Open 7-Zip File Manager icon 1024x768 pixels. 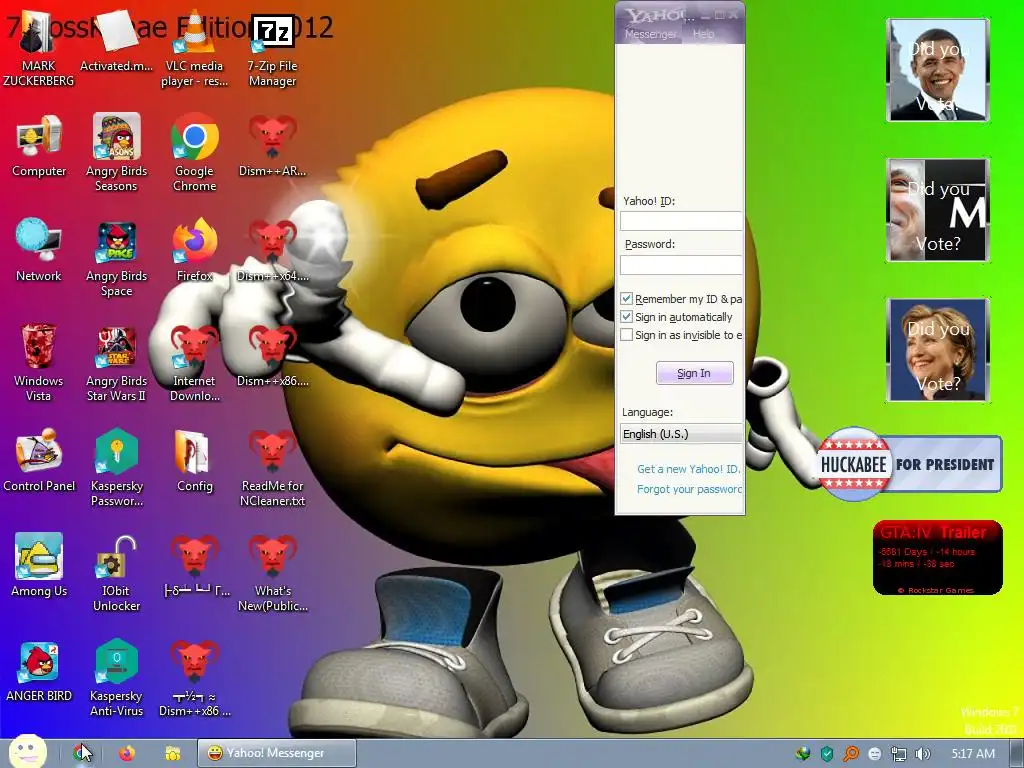point(272,49)
